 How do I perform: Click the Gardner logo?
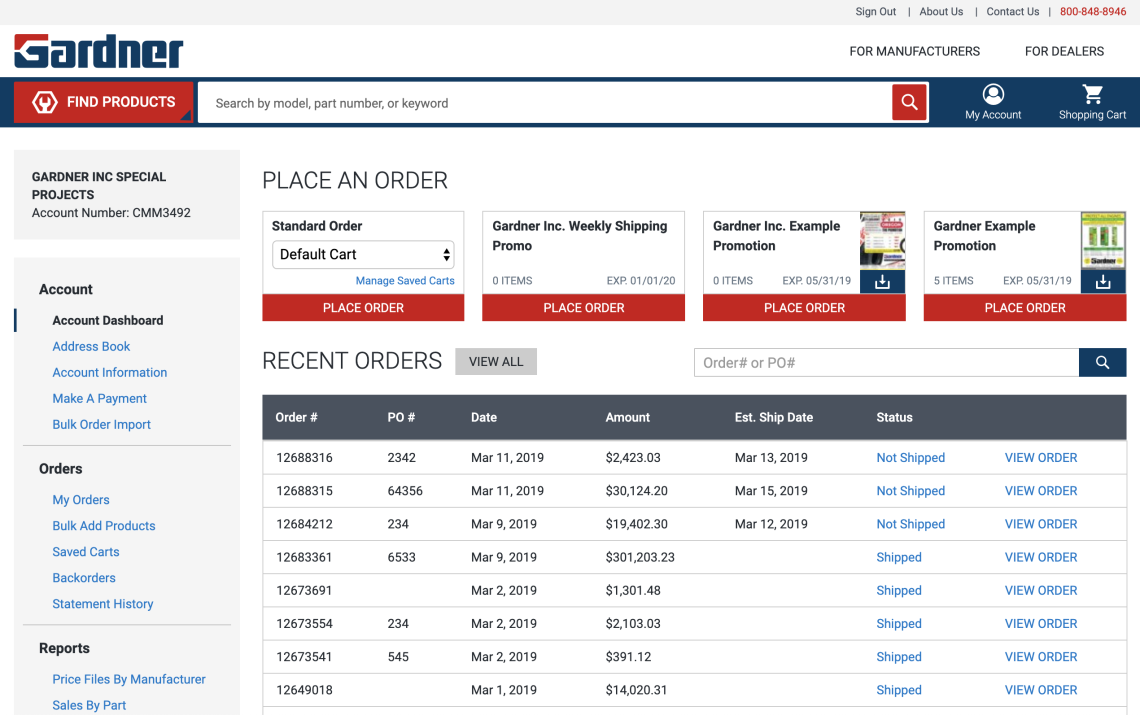[98, 51]
